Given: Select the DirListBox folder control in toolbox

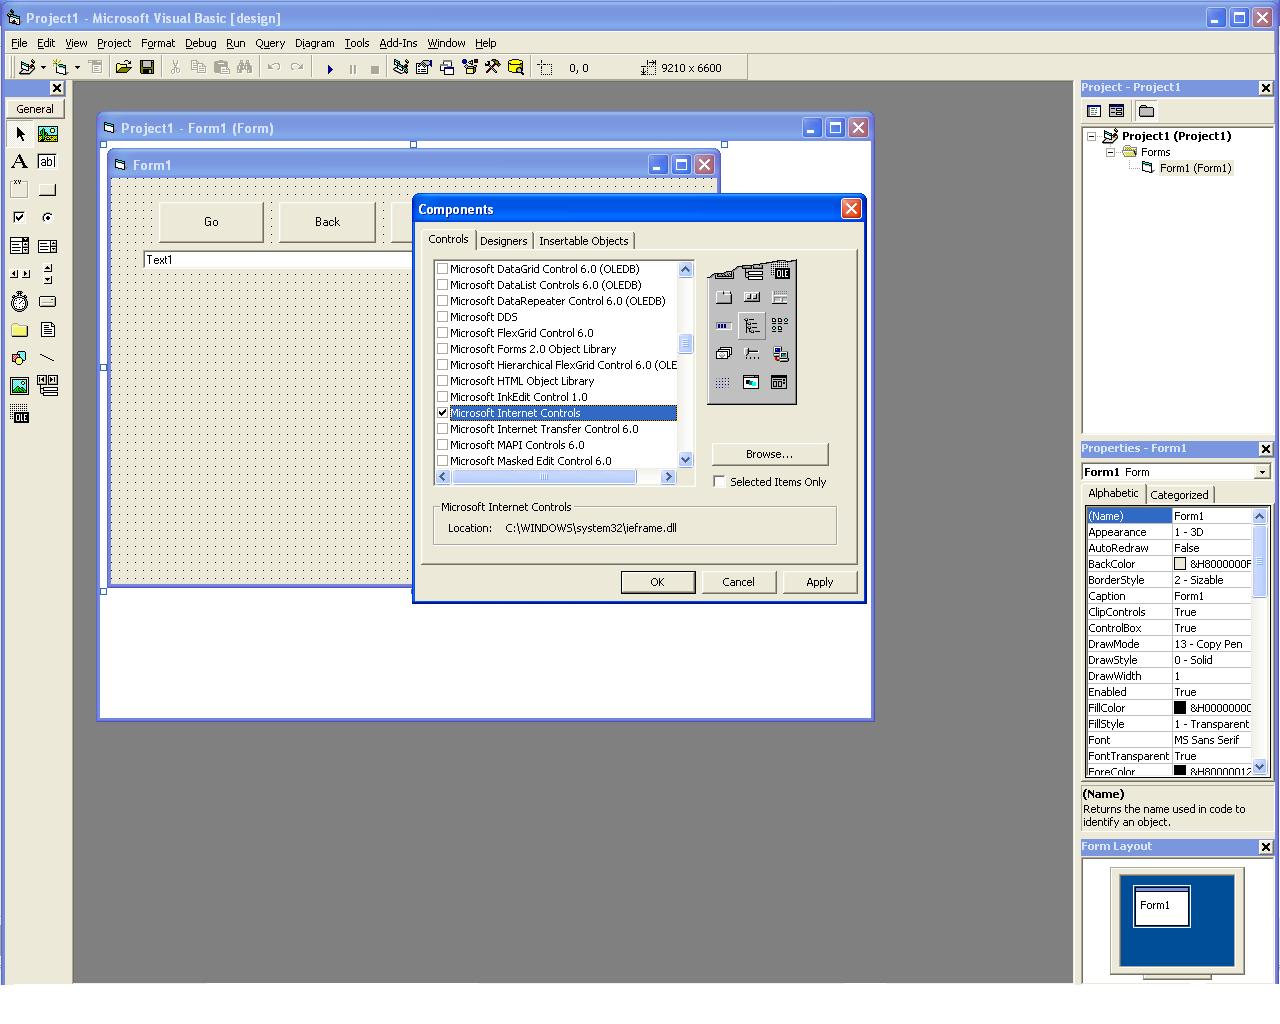Looking at the screenshot, I should point(20,330).
